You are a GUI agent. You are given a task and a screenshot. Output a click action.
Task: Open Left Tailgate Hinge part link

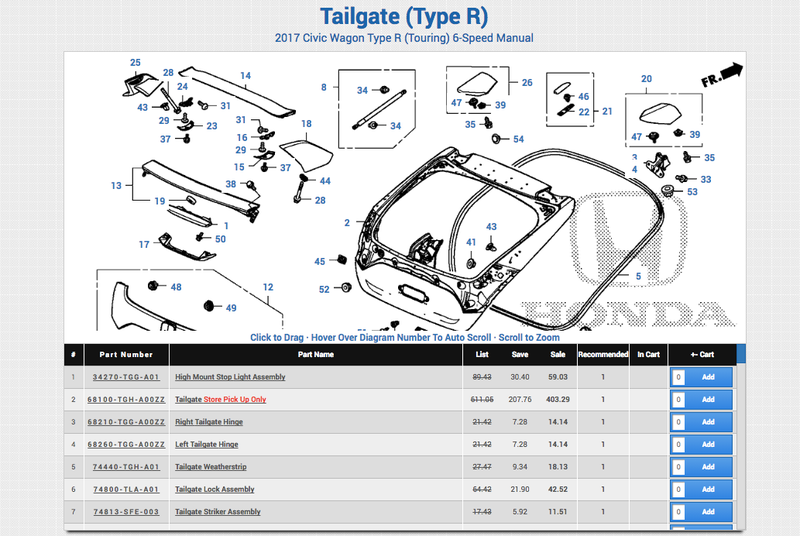(207, 444)
